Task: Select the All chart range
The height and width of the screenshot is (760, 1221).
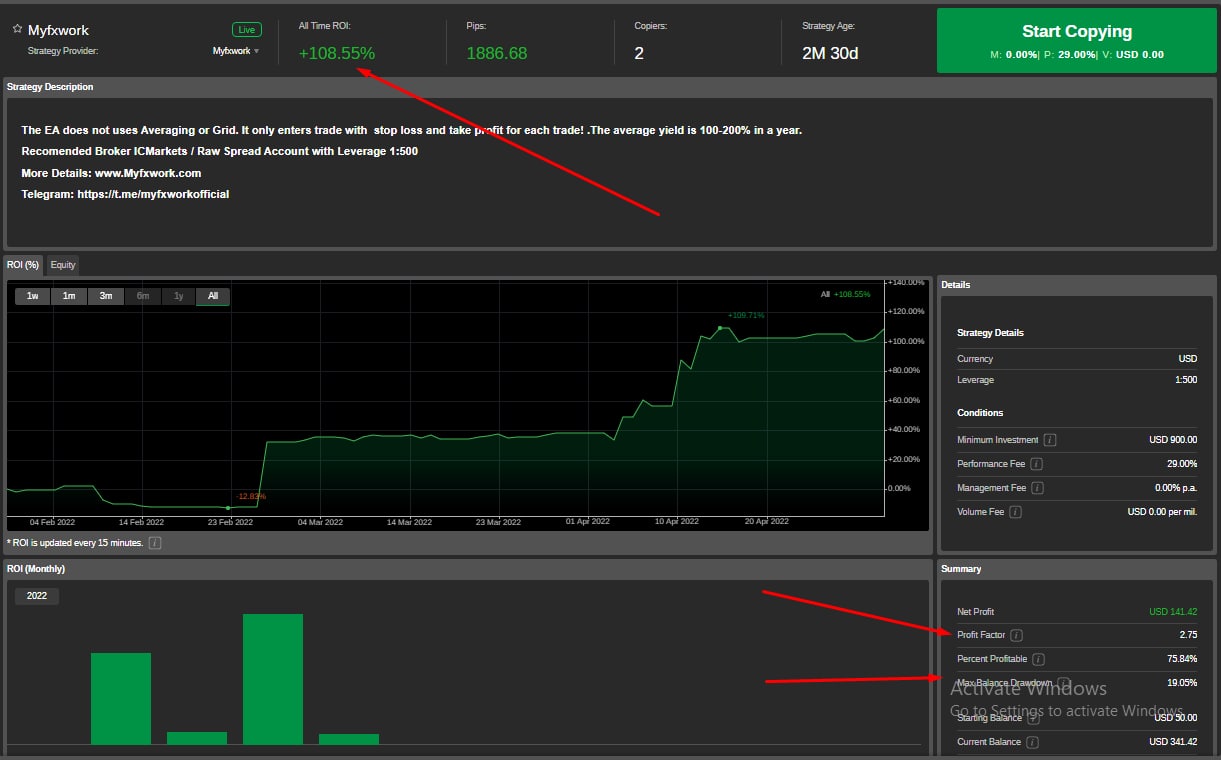Action: point(213,296)
